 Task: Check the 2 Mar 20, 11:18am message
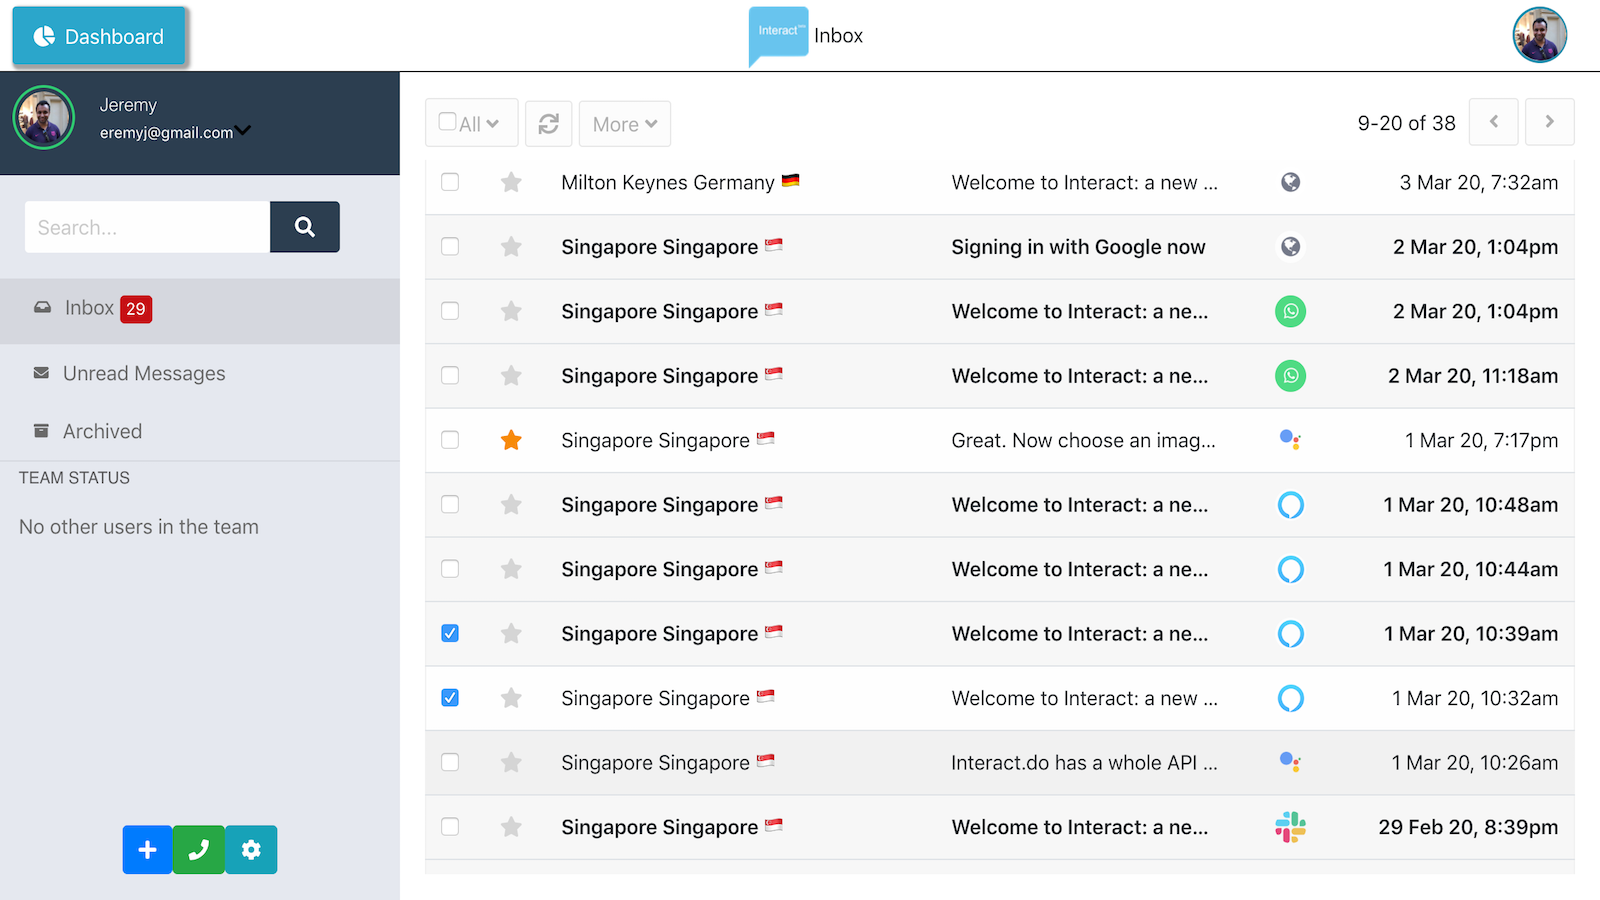(450, 376)
